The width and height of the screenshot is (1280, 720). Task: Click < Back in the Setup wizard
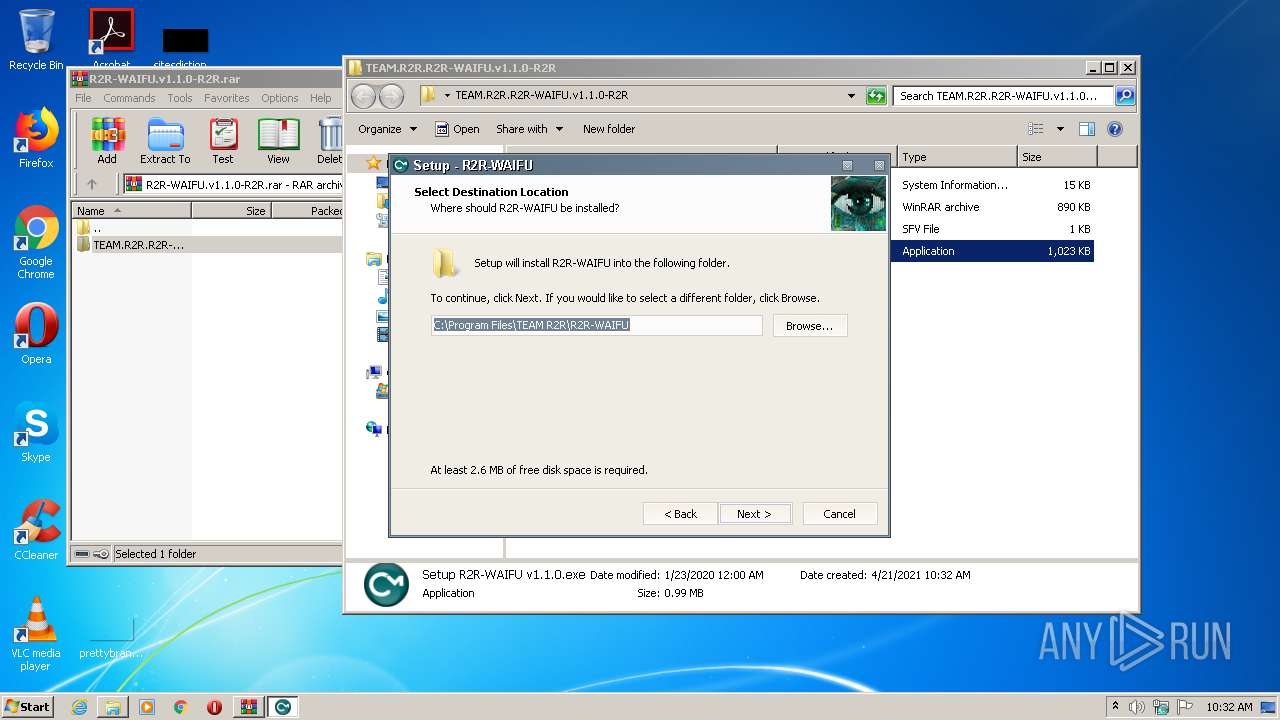point(681,514)
